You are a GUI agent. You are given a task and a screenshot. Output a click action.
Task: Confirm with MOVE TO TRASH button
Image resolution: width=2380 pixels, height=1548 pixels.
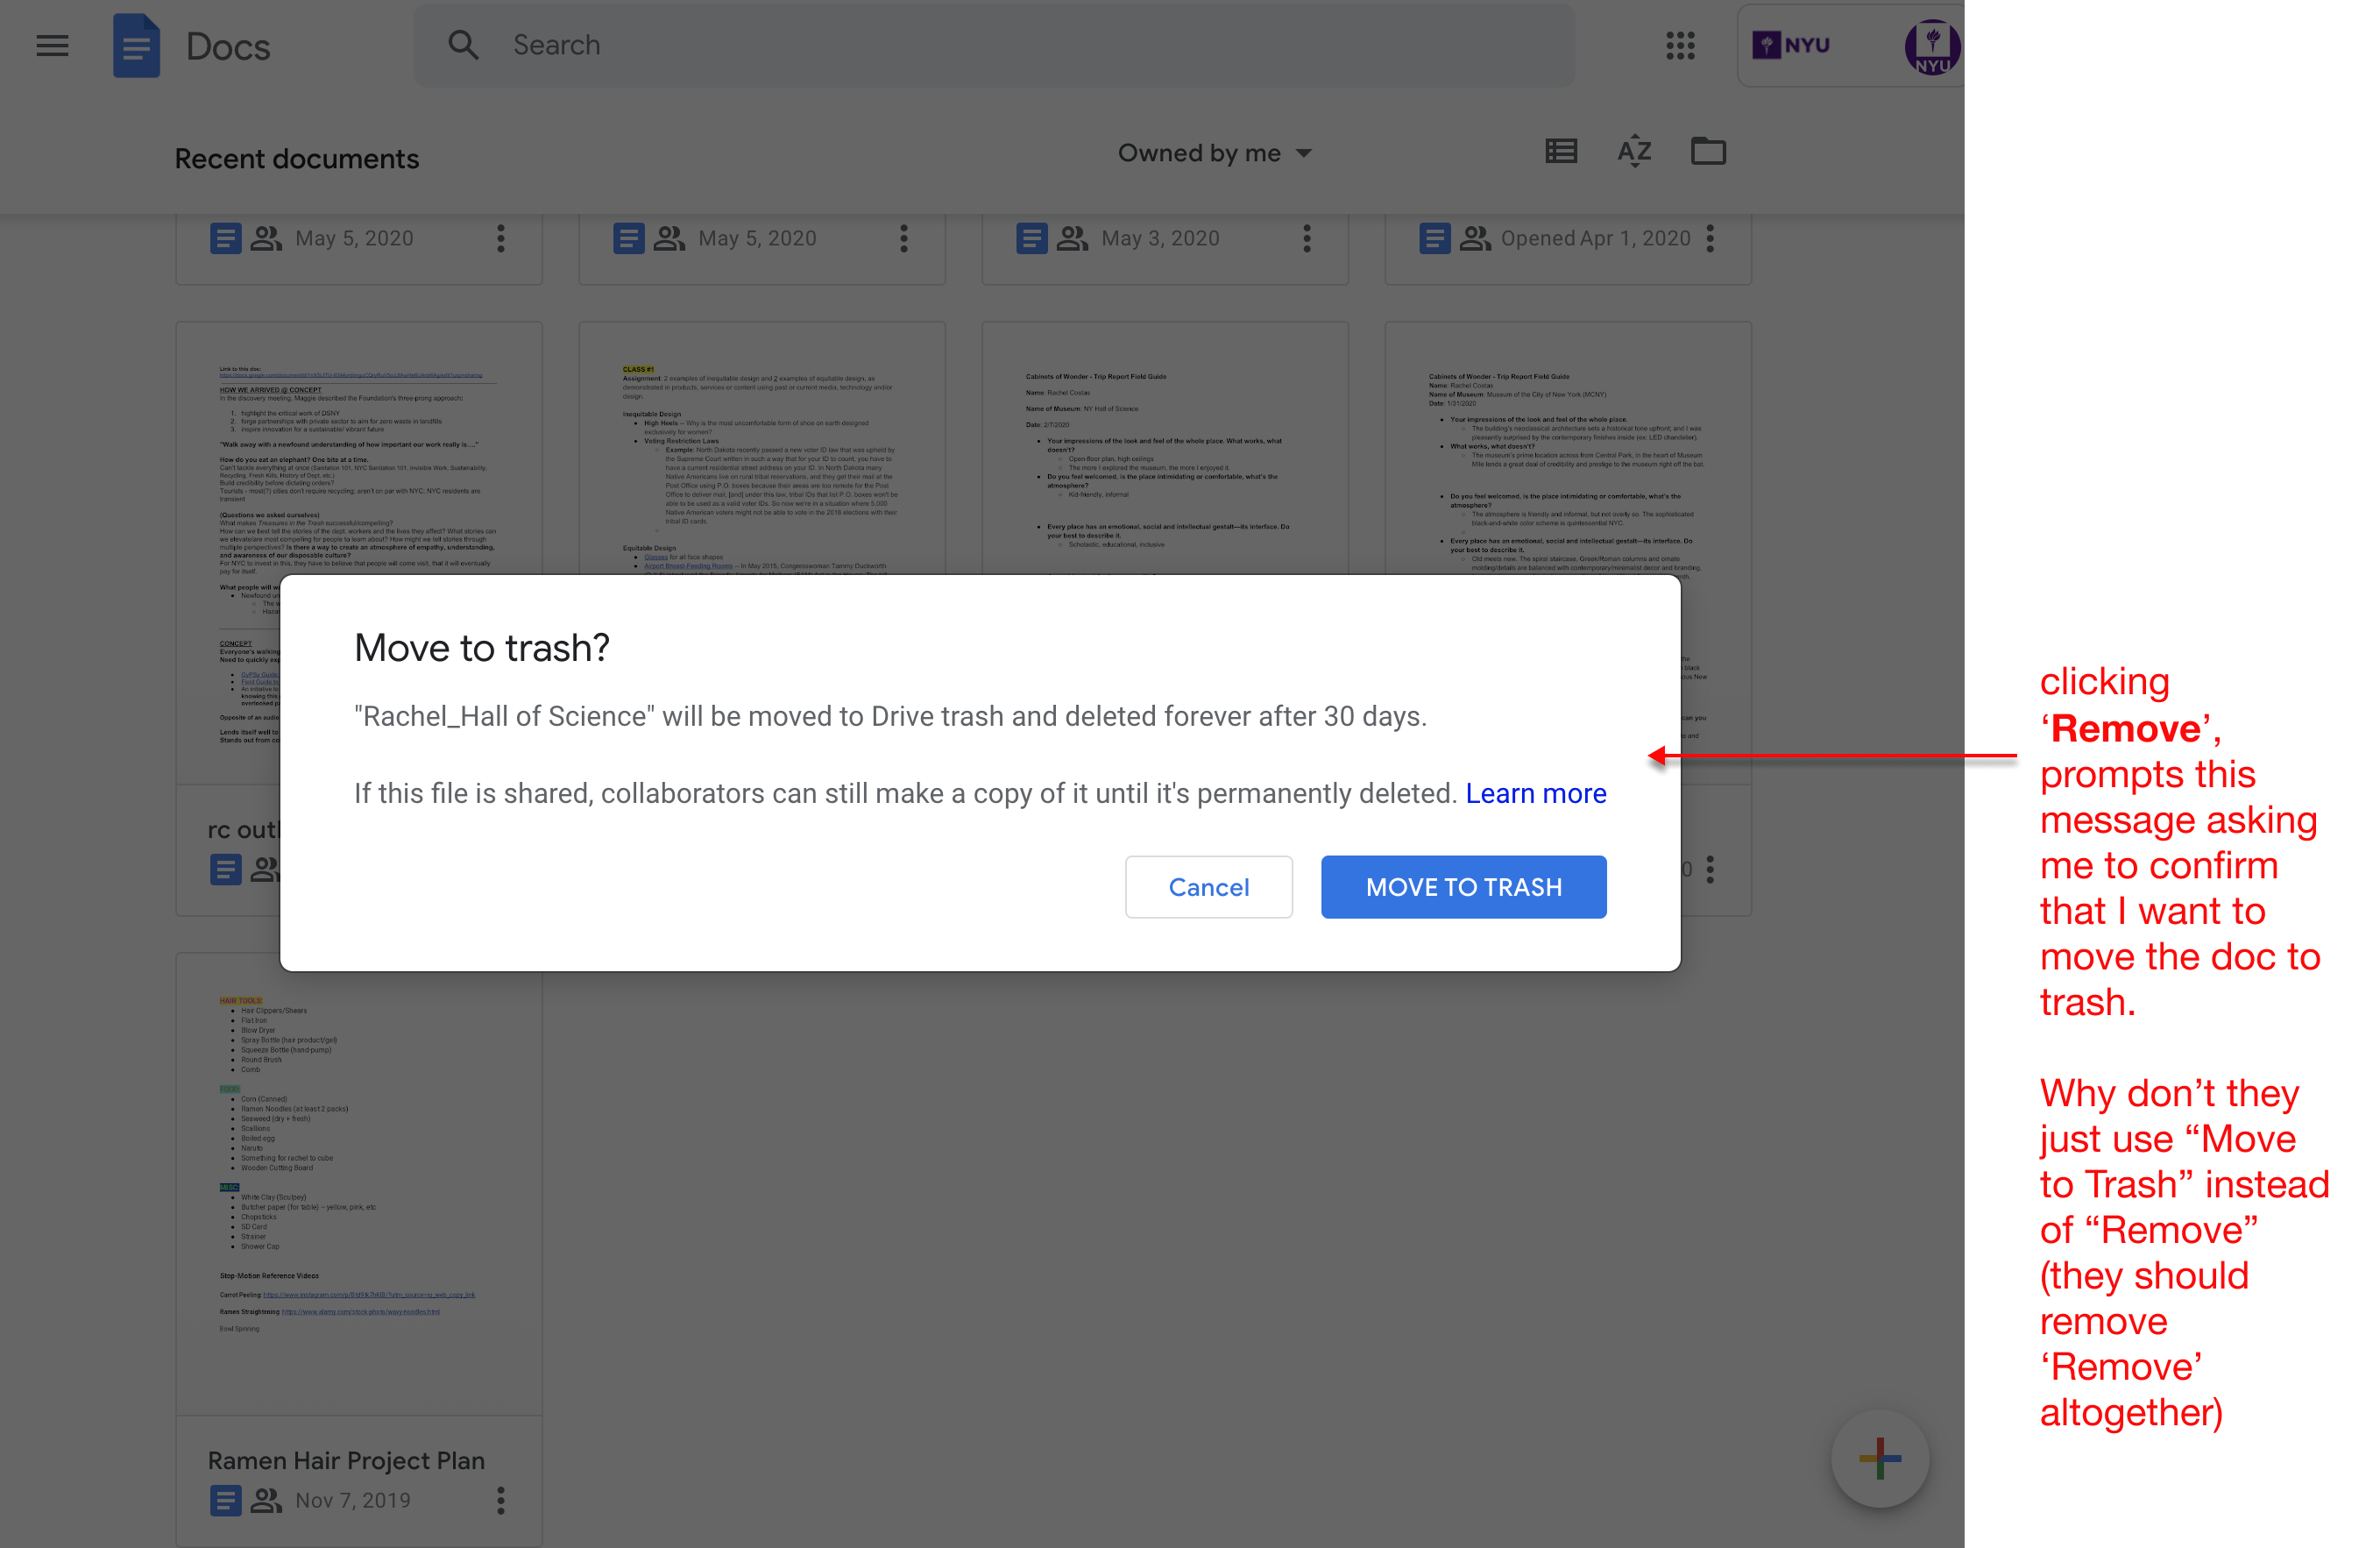(1463, 887)
